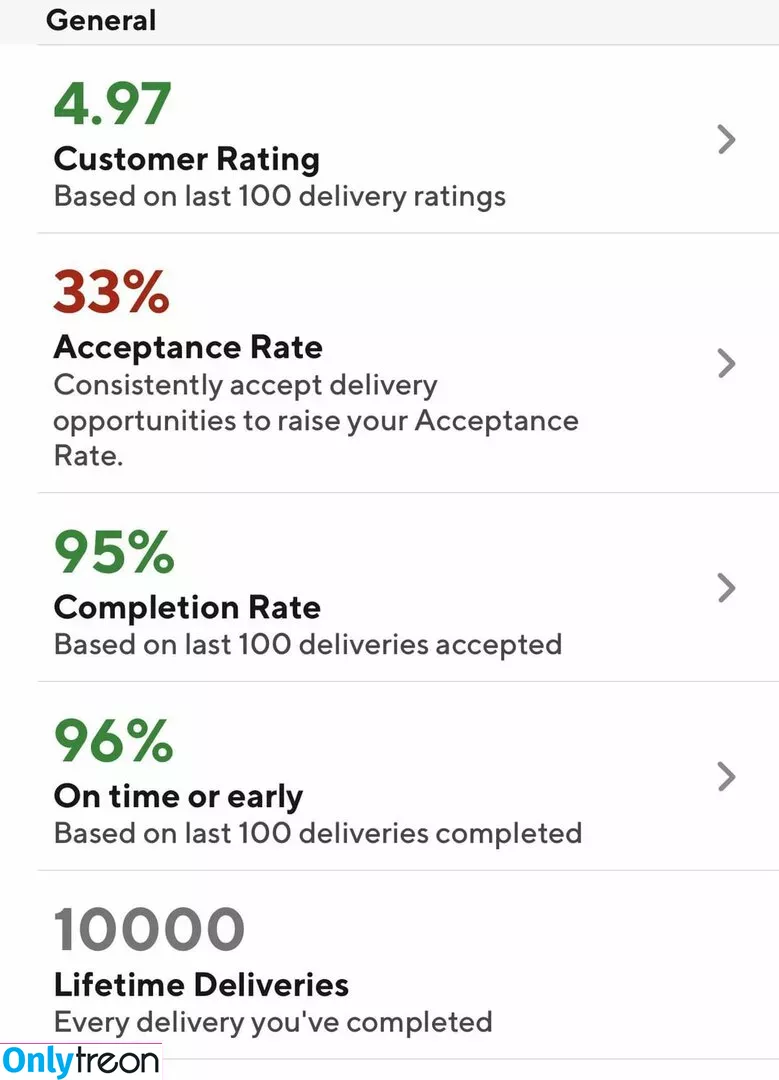The image size is (779, 1080).
Task: Open Customer Rating details via its chevron
Action: [x=726, y=139]
